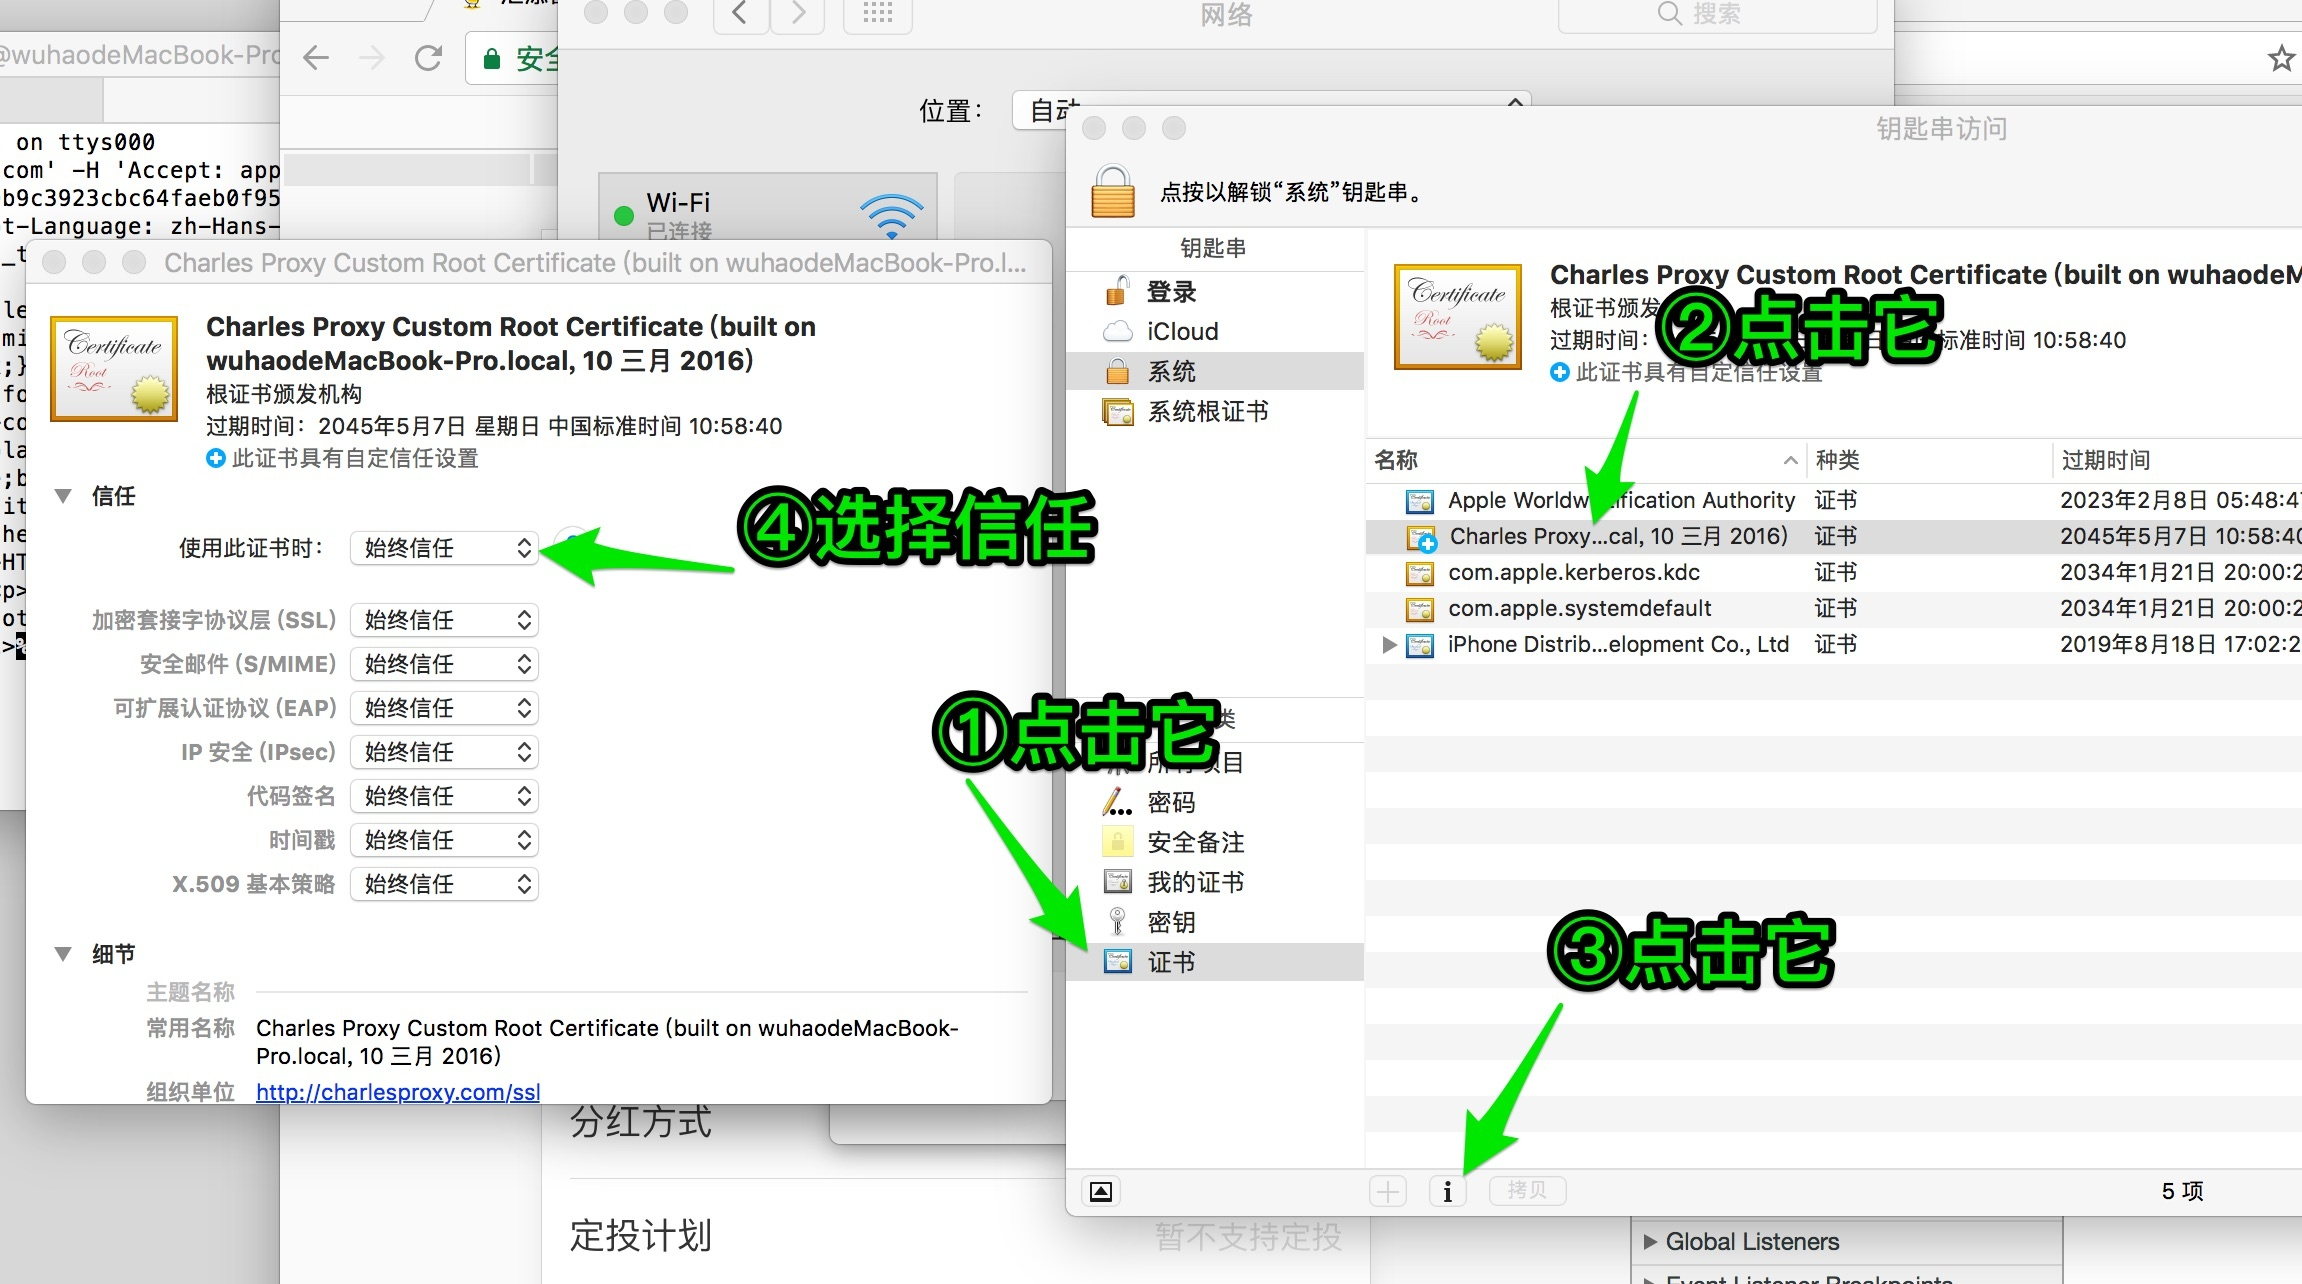Toggle the preview pane icon at bottom left
The height and width of the screenshot is (1284, 2302).
point(1100,1191)
